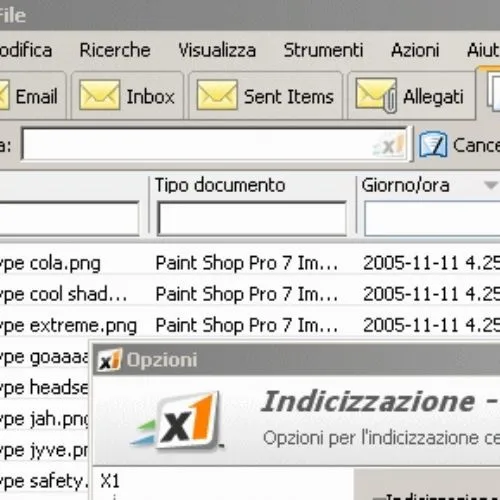Viewport: 500px width, 500px height.
Task: Sort by the Giorno/ora column header
Action: tap(405, 185)
